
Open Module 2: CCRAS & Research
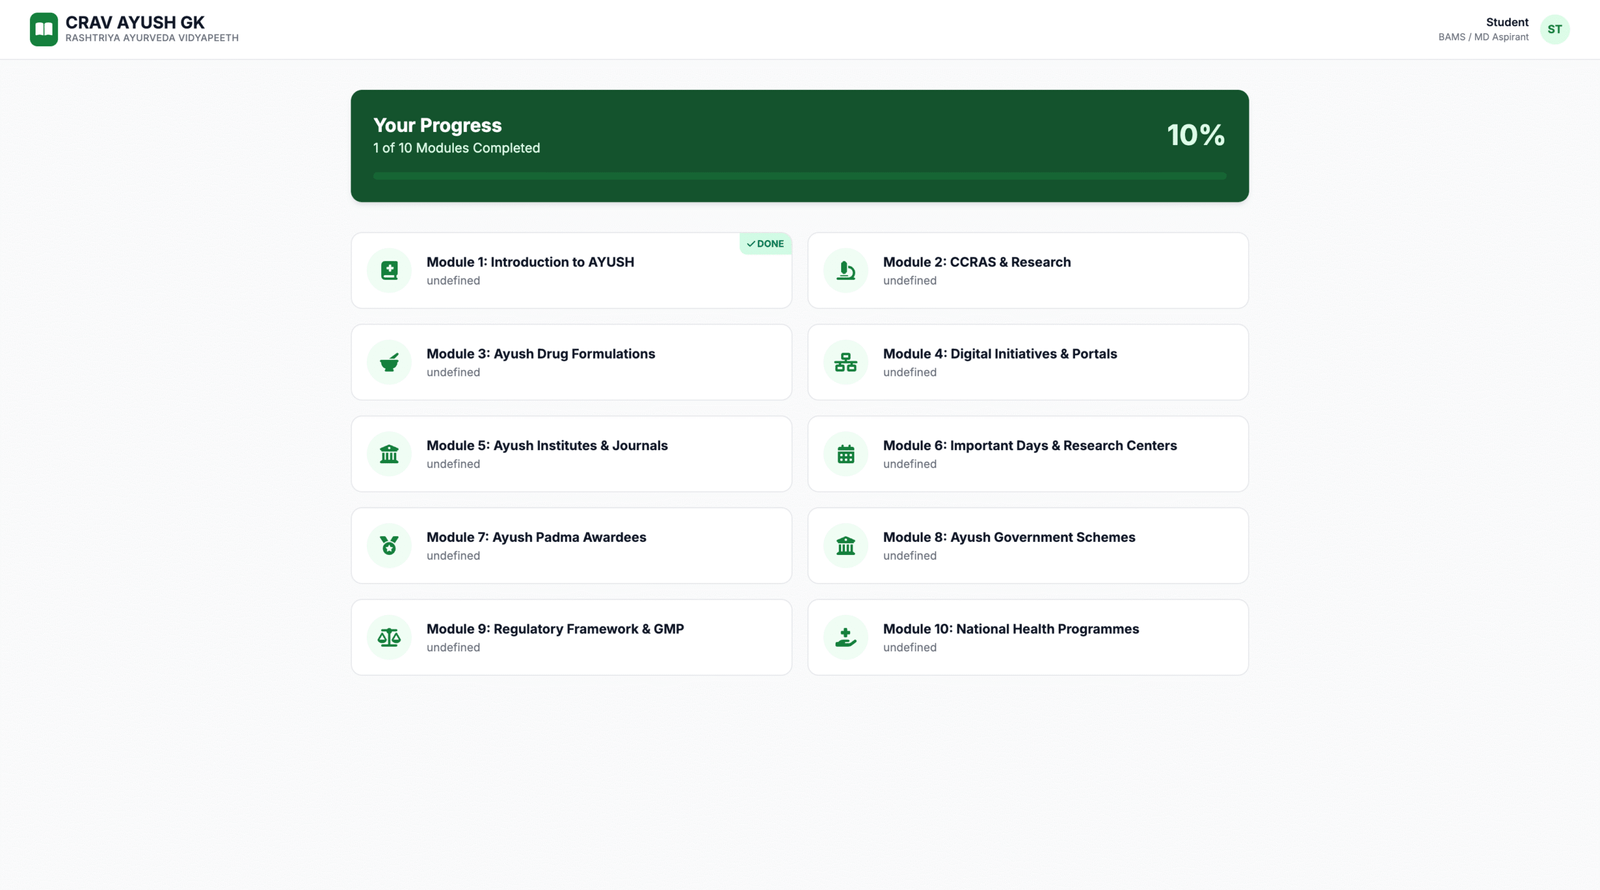[976, 262]
